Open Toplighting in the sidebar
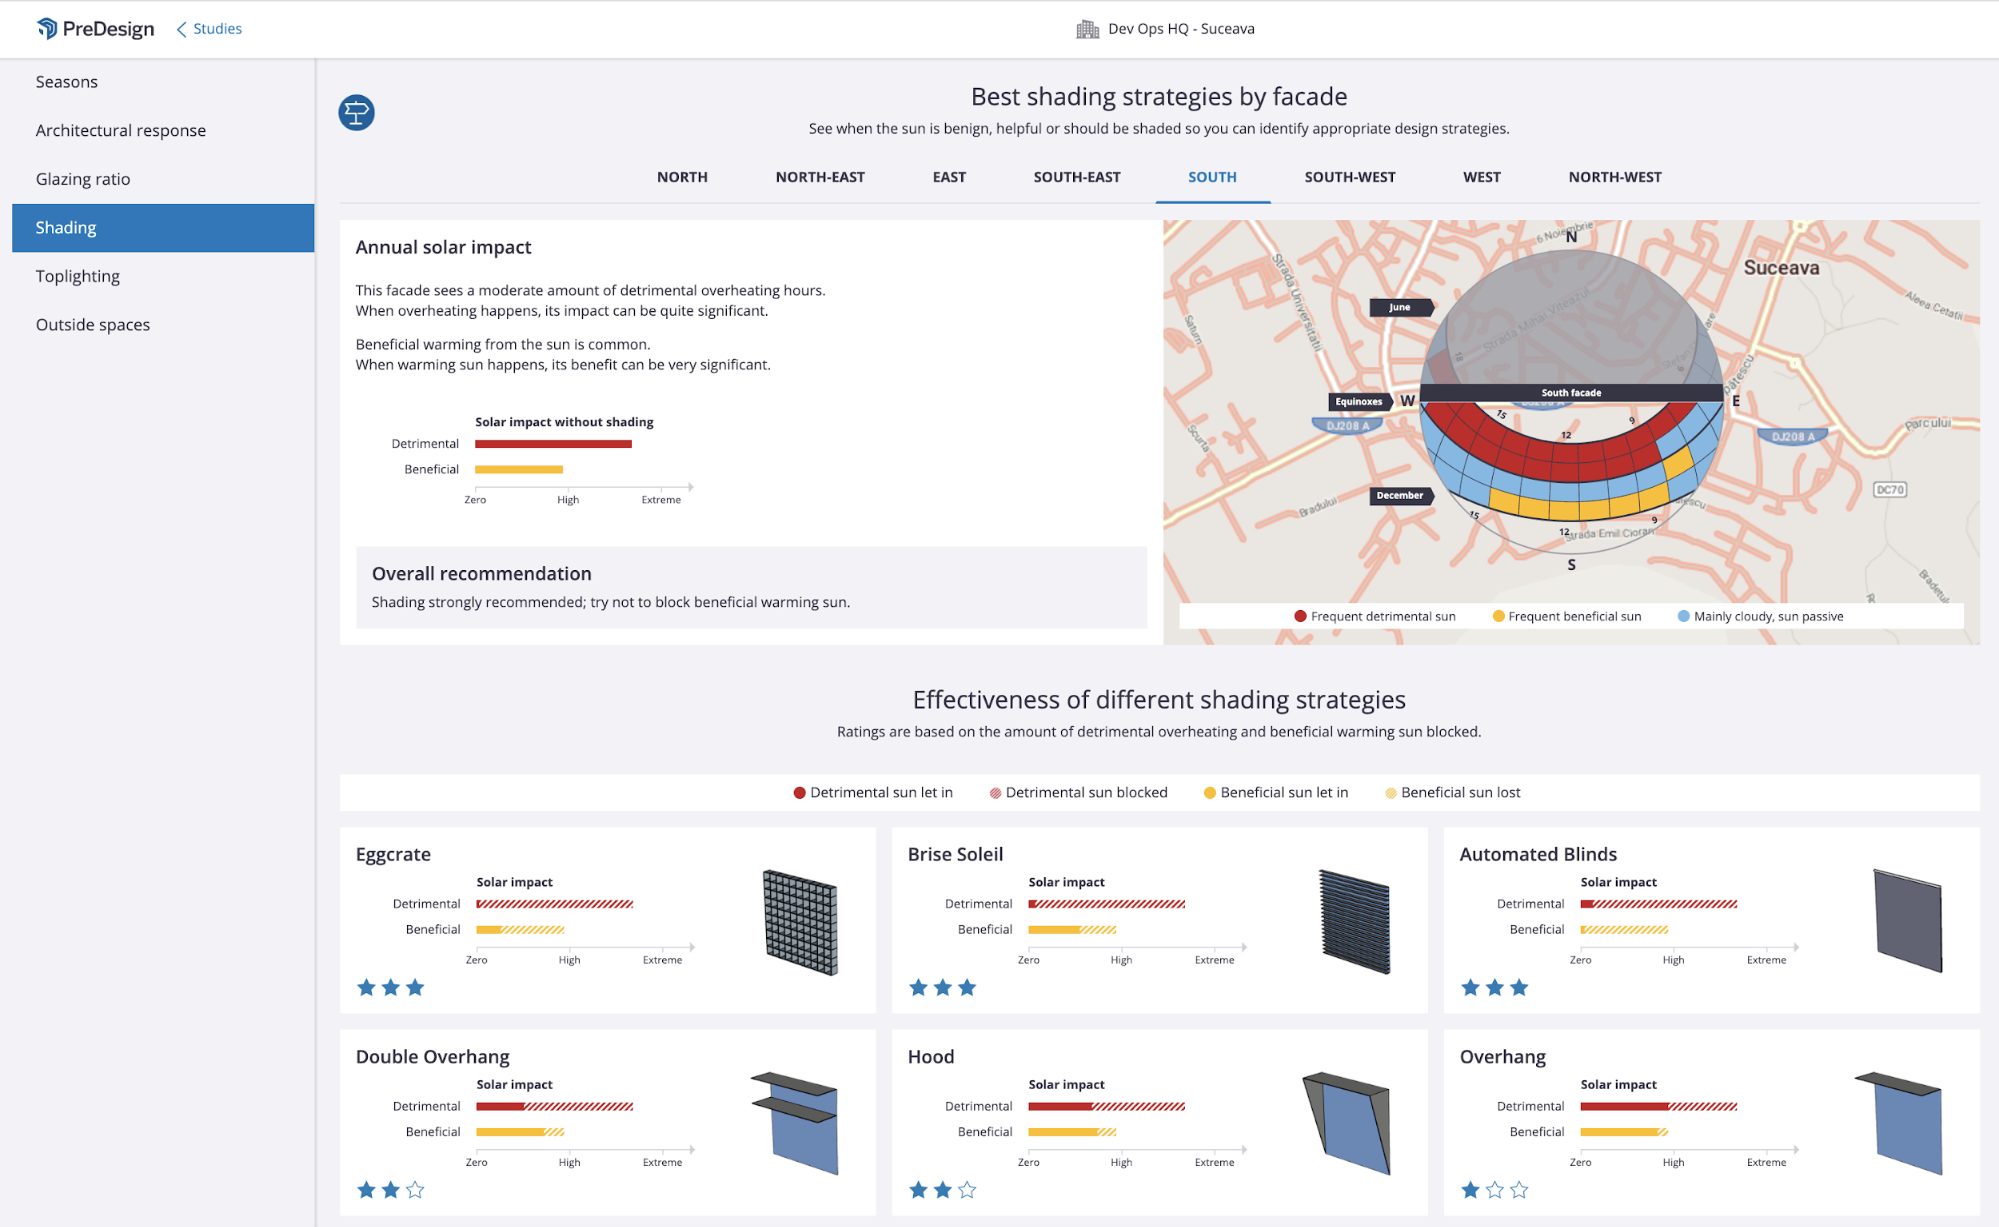The height and width of the screenshot is (1227, 1999). tap(77, 276)
